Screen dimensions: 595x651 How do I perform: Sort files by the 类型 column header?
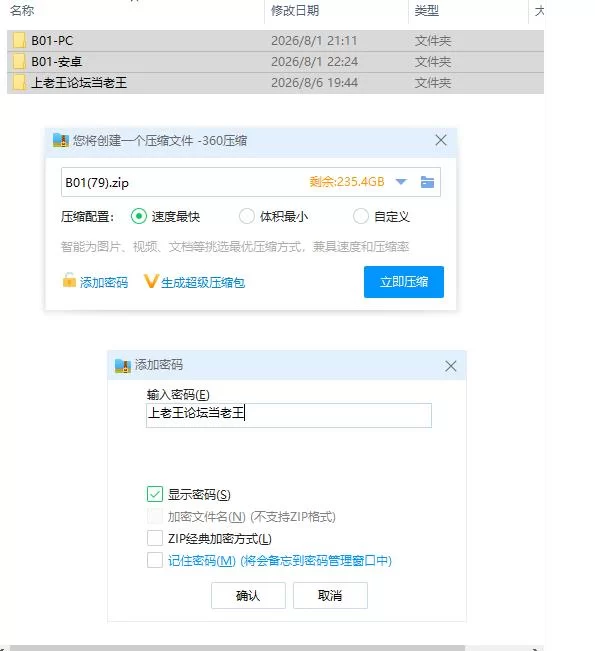[426, 10]
